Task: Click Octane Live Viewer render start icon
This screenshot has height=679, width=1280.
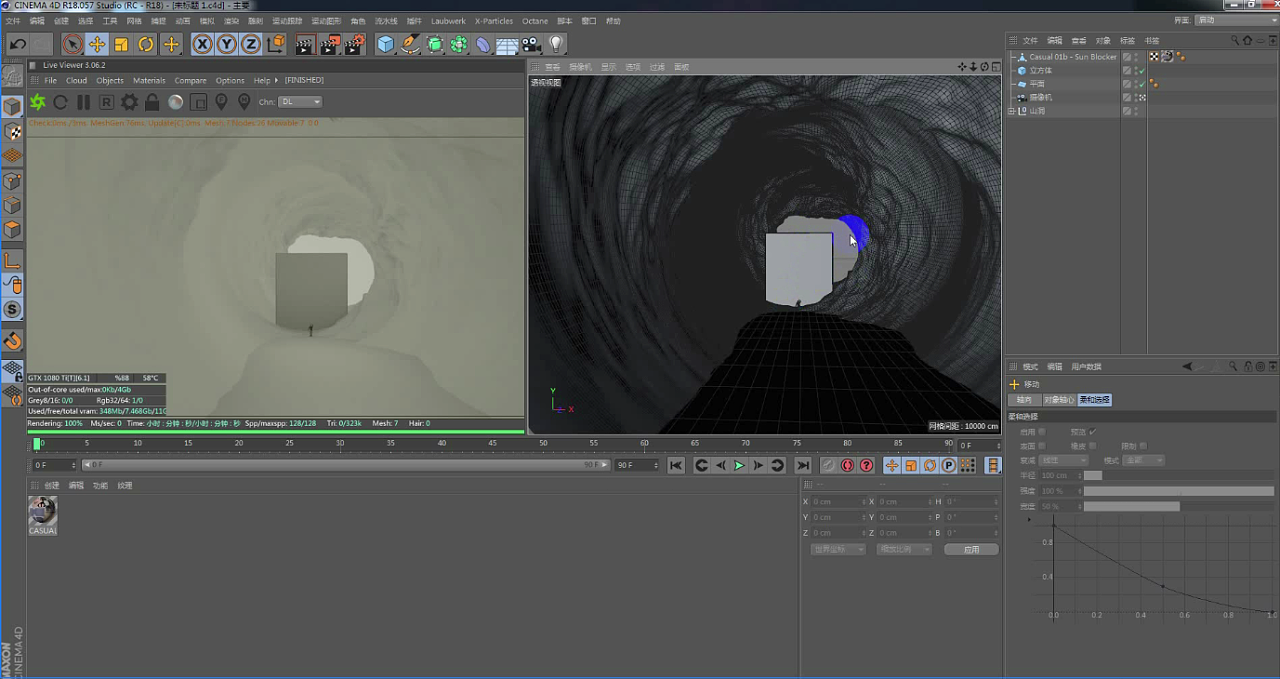Action: tap(38, 102)
